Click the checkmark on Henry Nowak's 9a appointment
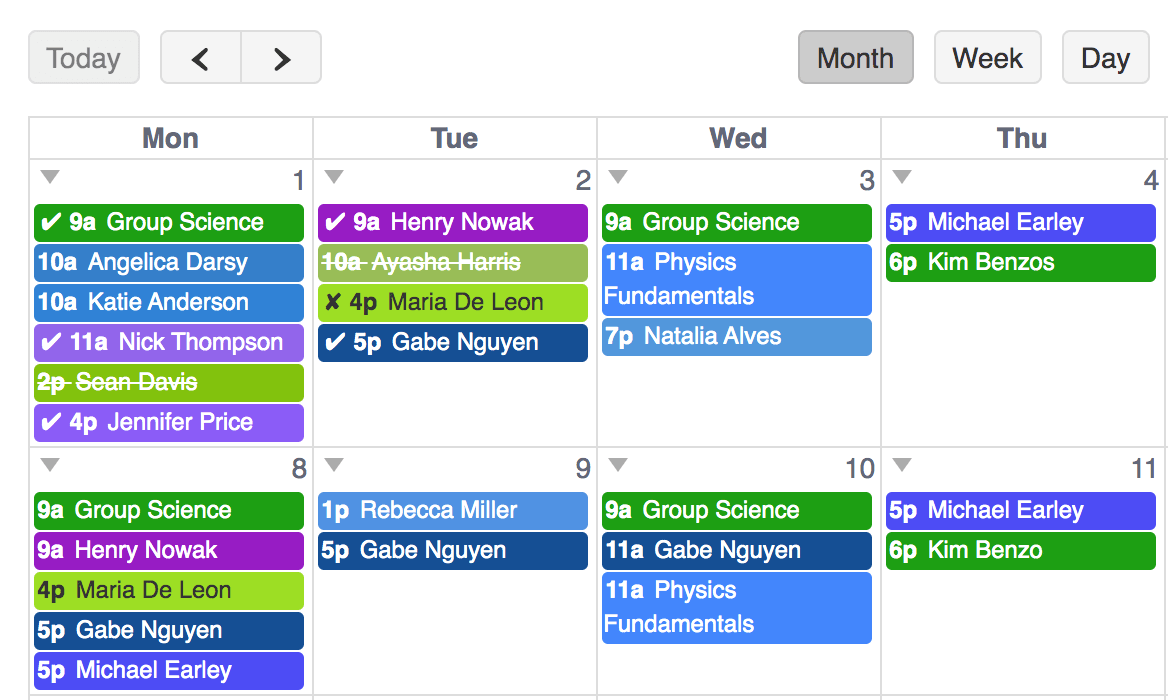Image resolution: width=1168 pixels, height=700 pixels. click(x=333, y=222)
